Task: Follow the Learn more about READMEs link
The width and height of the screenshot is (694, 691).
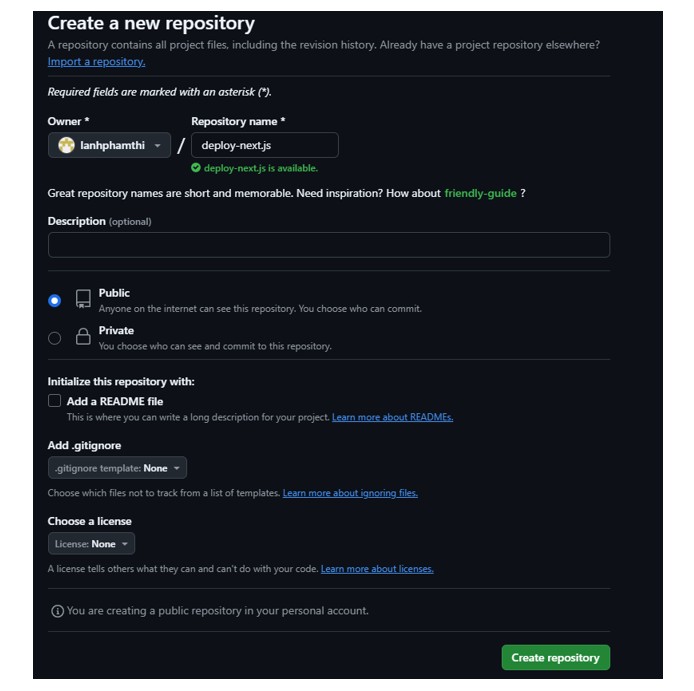Action: [393, 417]
